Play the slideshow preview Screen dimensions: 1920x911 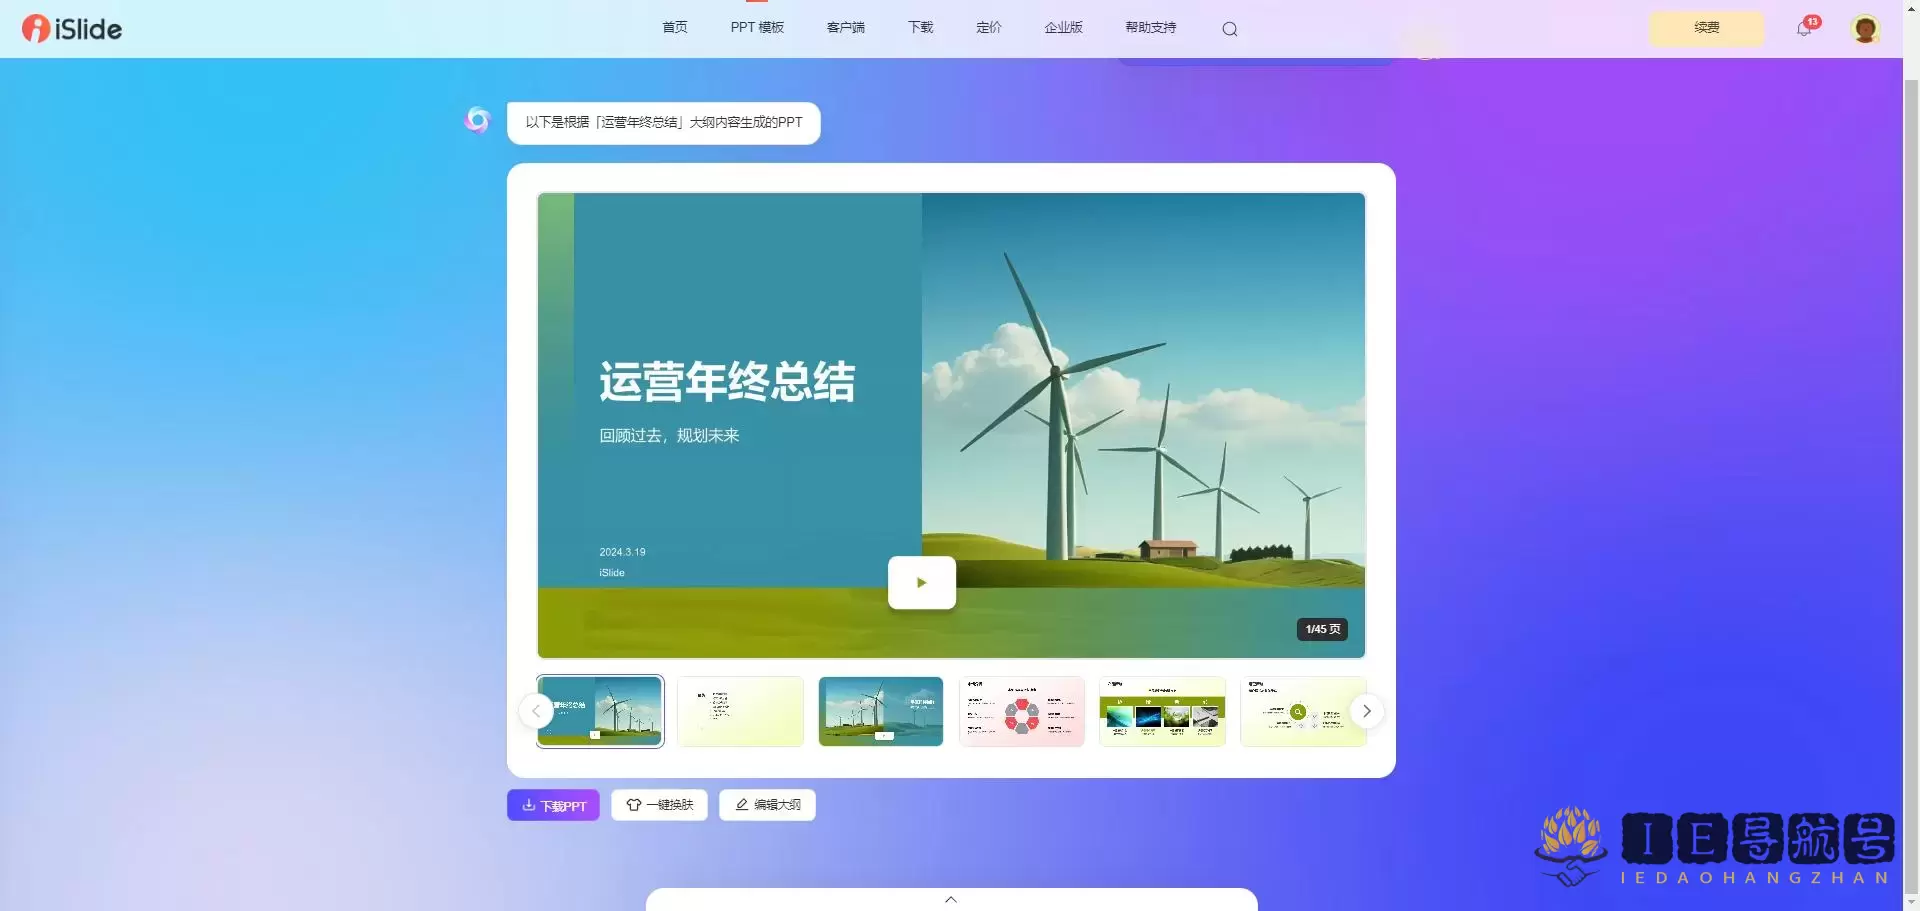click(x=921, y=583)
